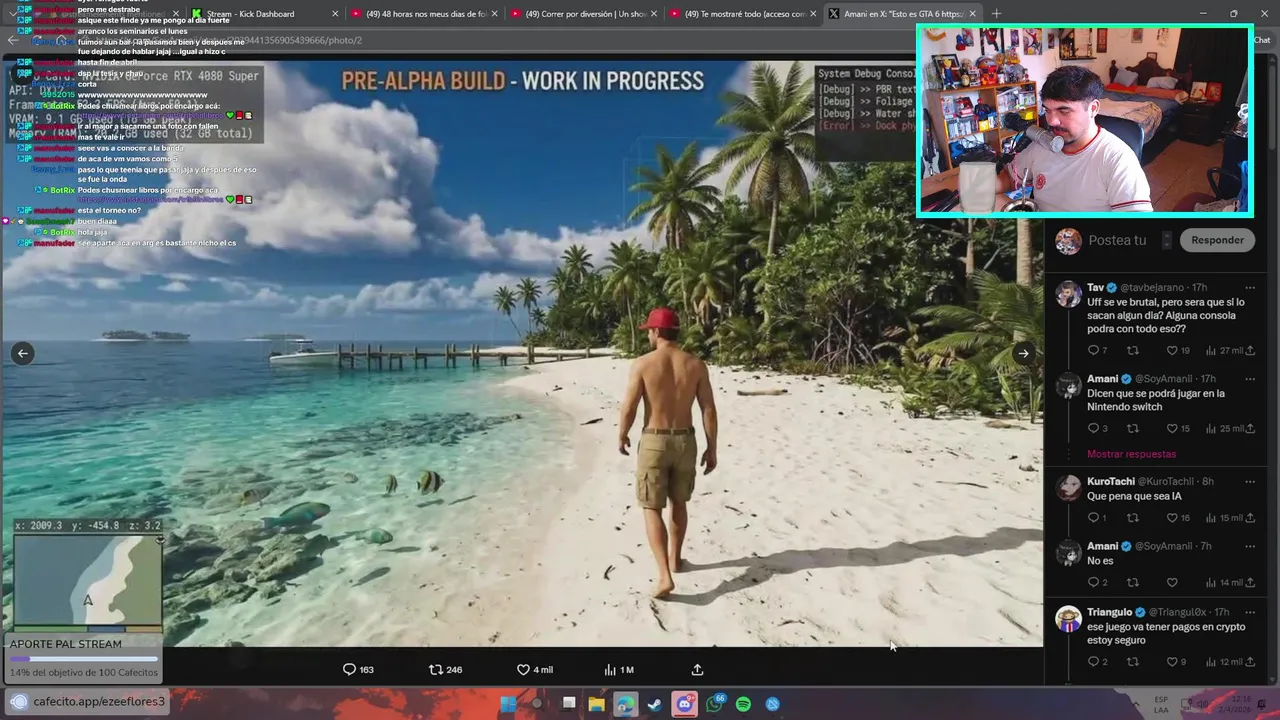Screen dimensions: 1280x720
Task: Like Amani's Nintendo switch reply with 15 likes
Action: pyautogui.click(x=1178, y=429)
